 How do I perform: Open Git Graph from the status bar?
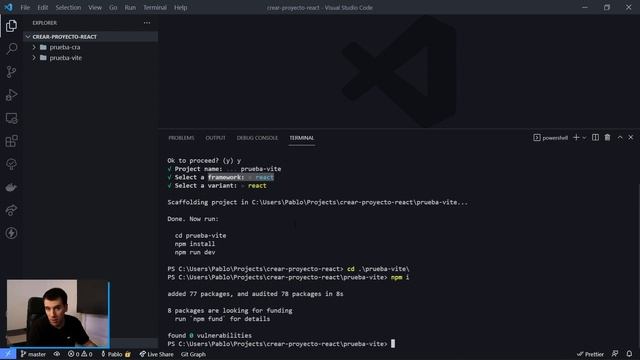tap(193, 354)
